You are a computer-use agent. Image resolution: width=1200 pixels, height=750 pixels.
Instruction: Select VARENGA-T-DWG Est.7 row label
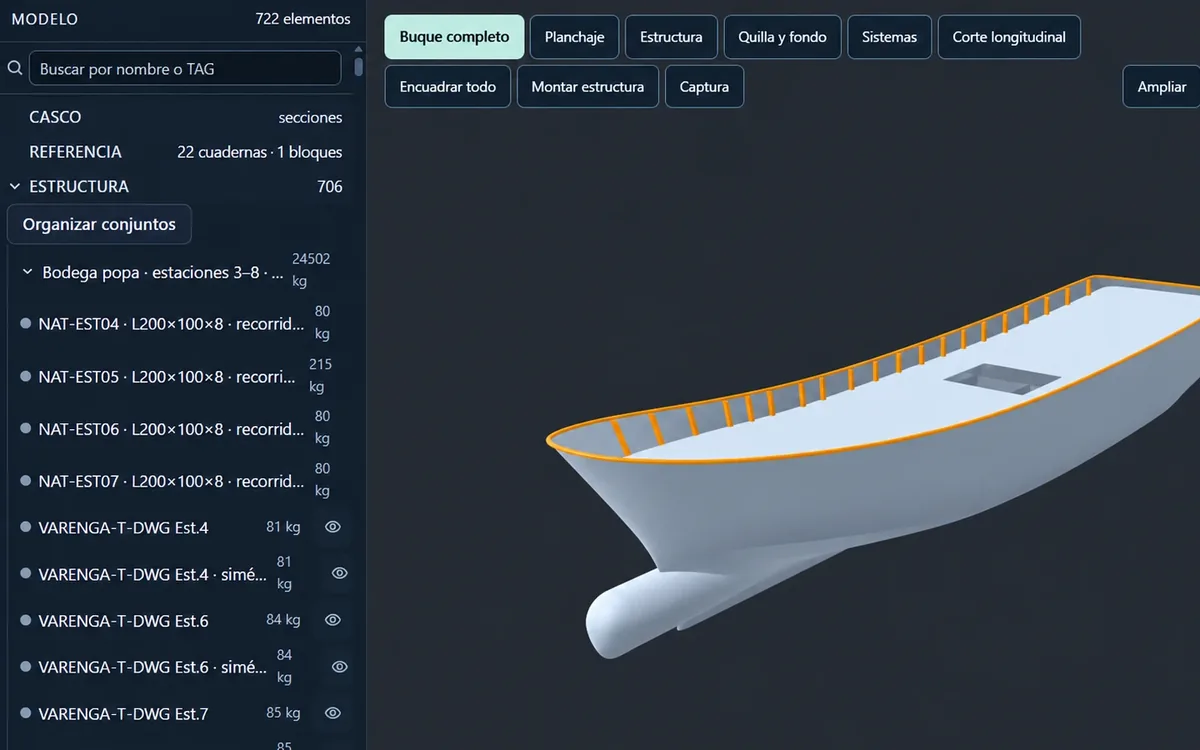click(x=123, y=713)
